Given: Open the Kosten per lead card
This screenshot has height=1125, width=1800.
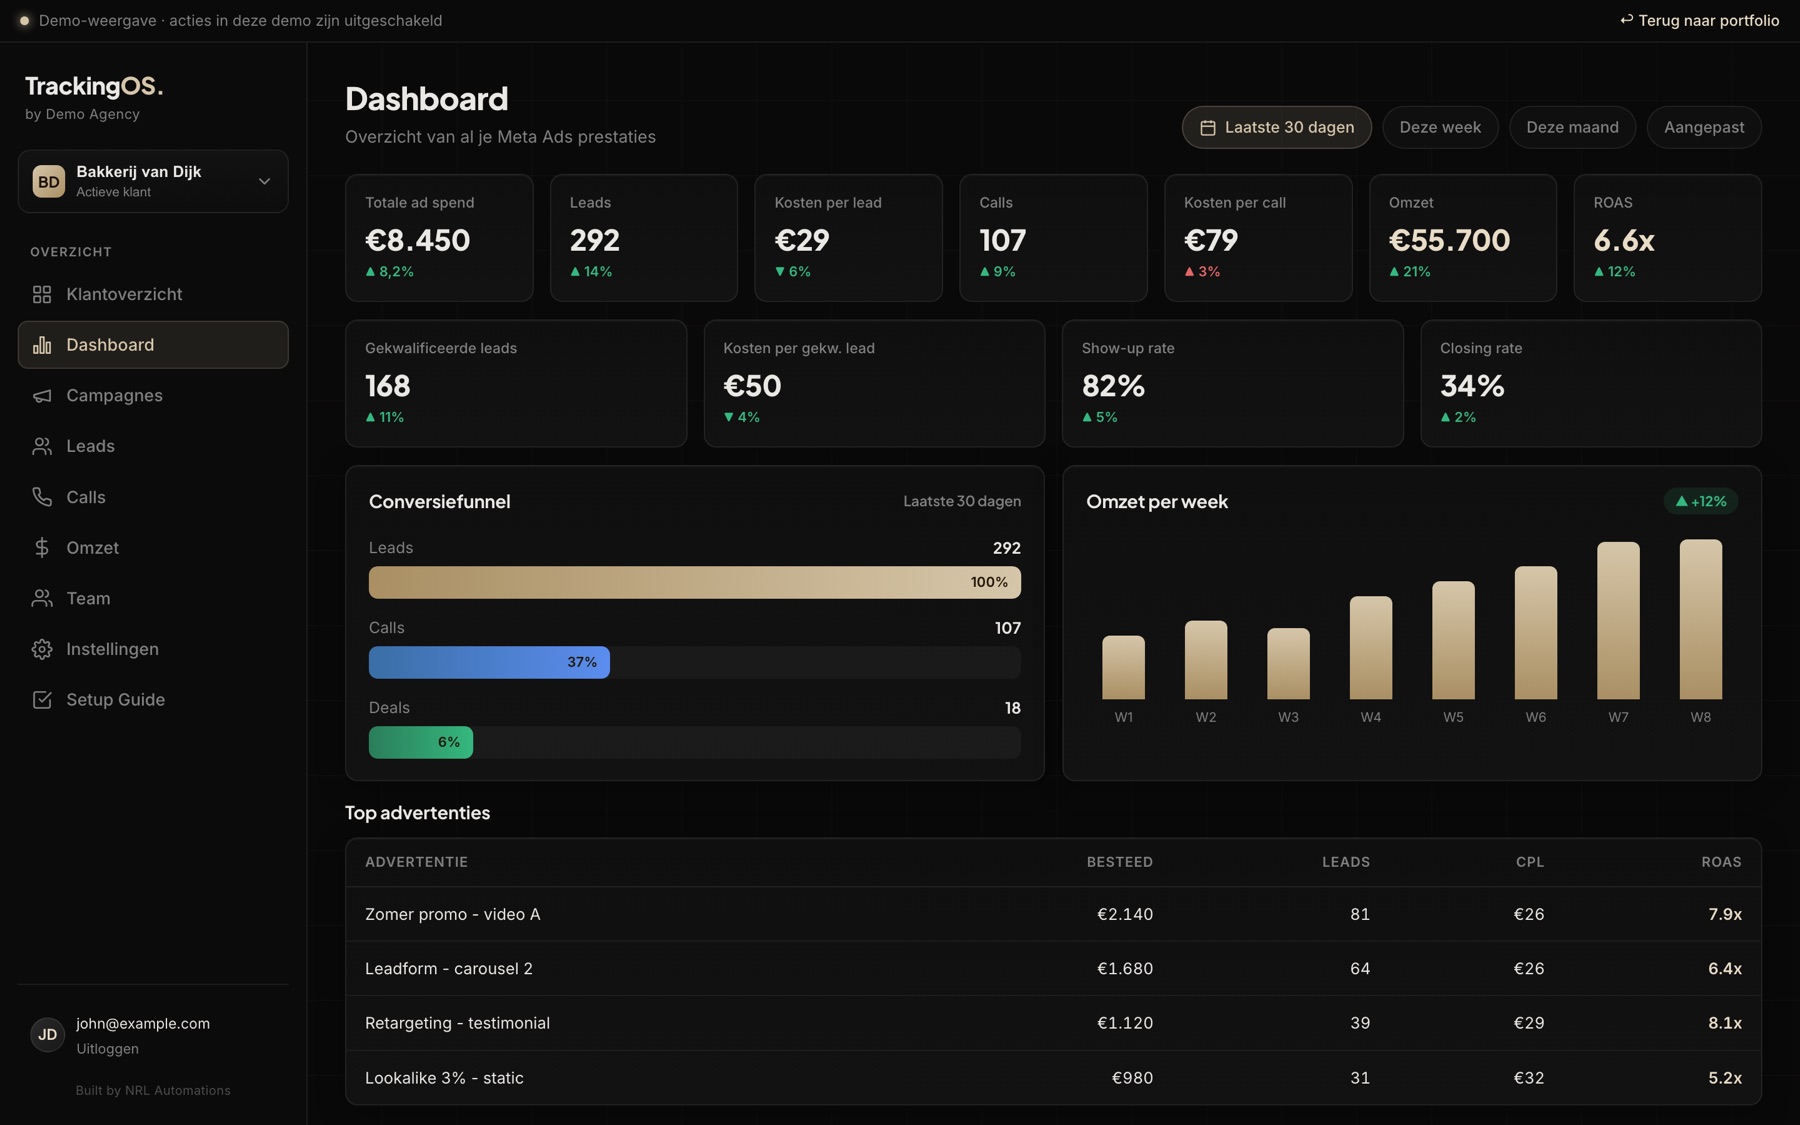Looking at the screenshot, I should coord(848,238).
